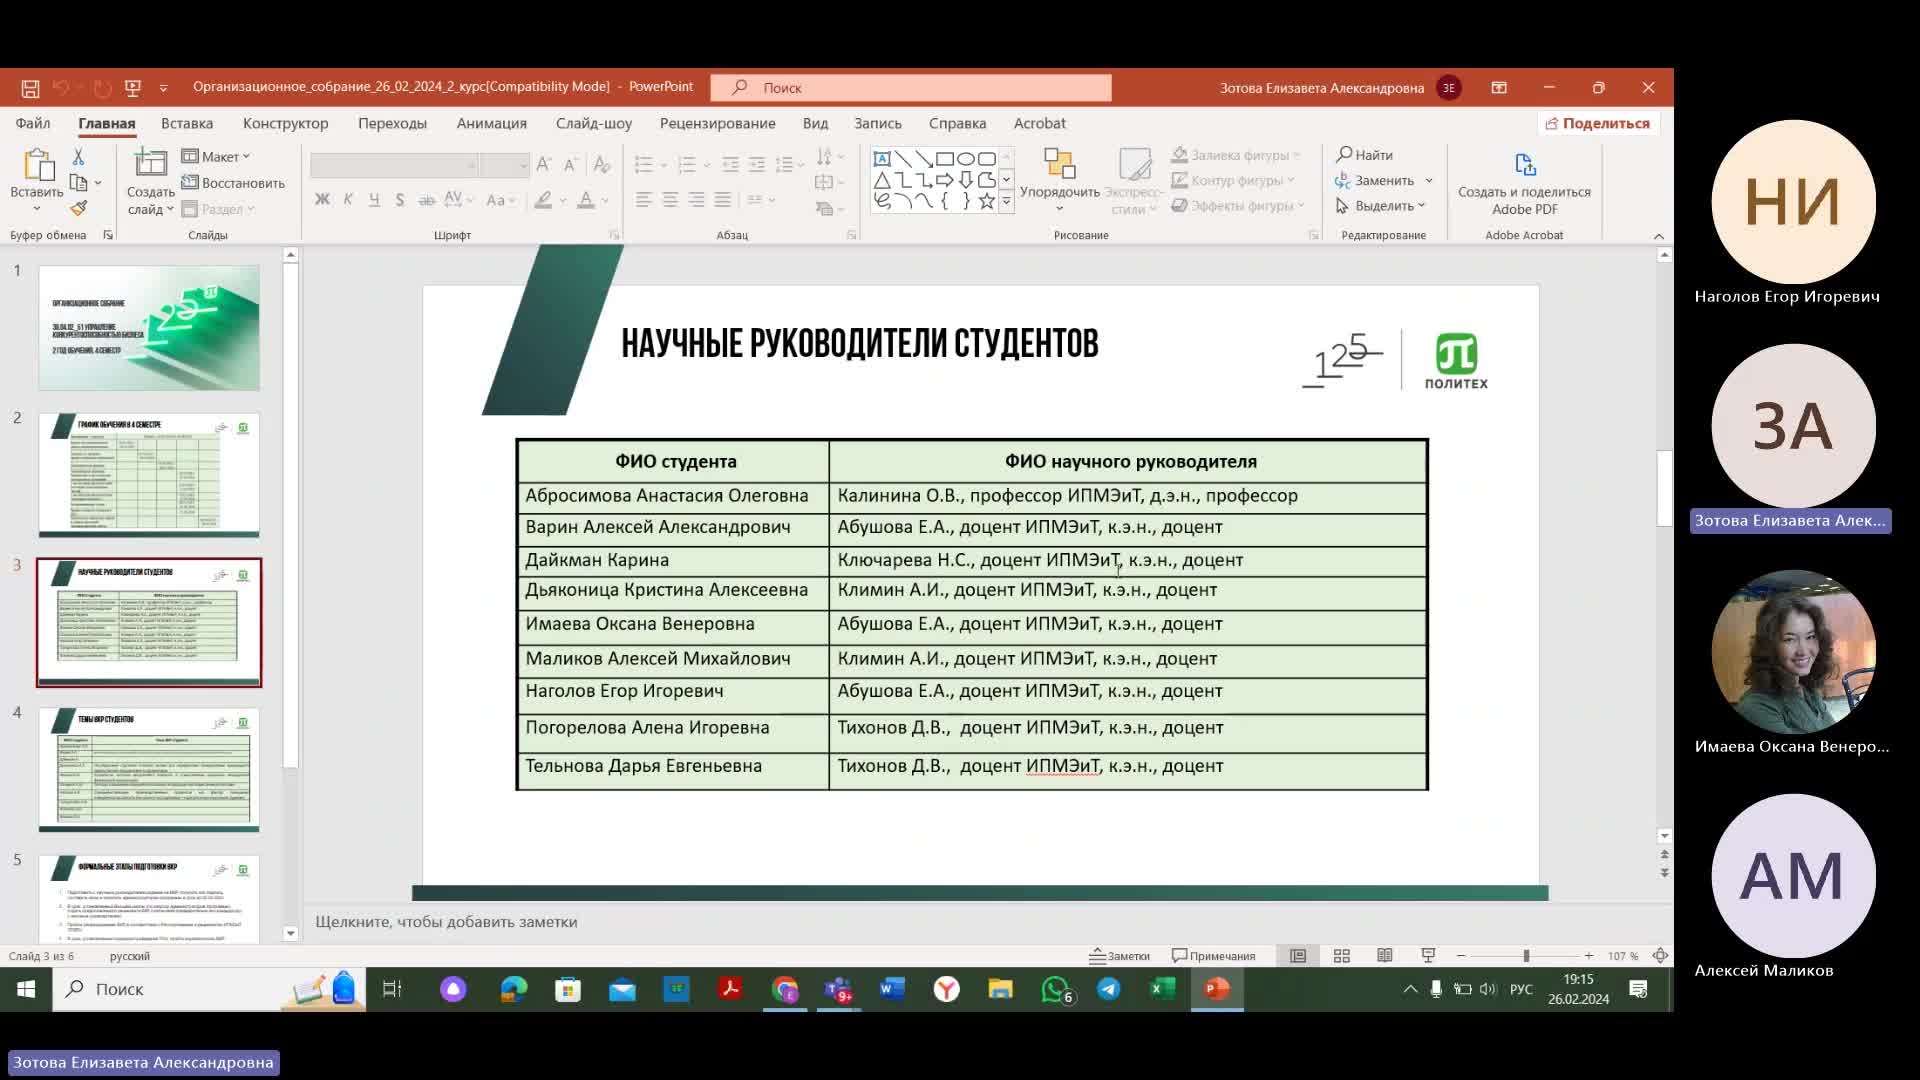1920x1080 pixels.
Task: Open the Выделить dropdown
Action: point(1381,206)
